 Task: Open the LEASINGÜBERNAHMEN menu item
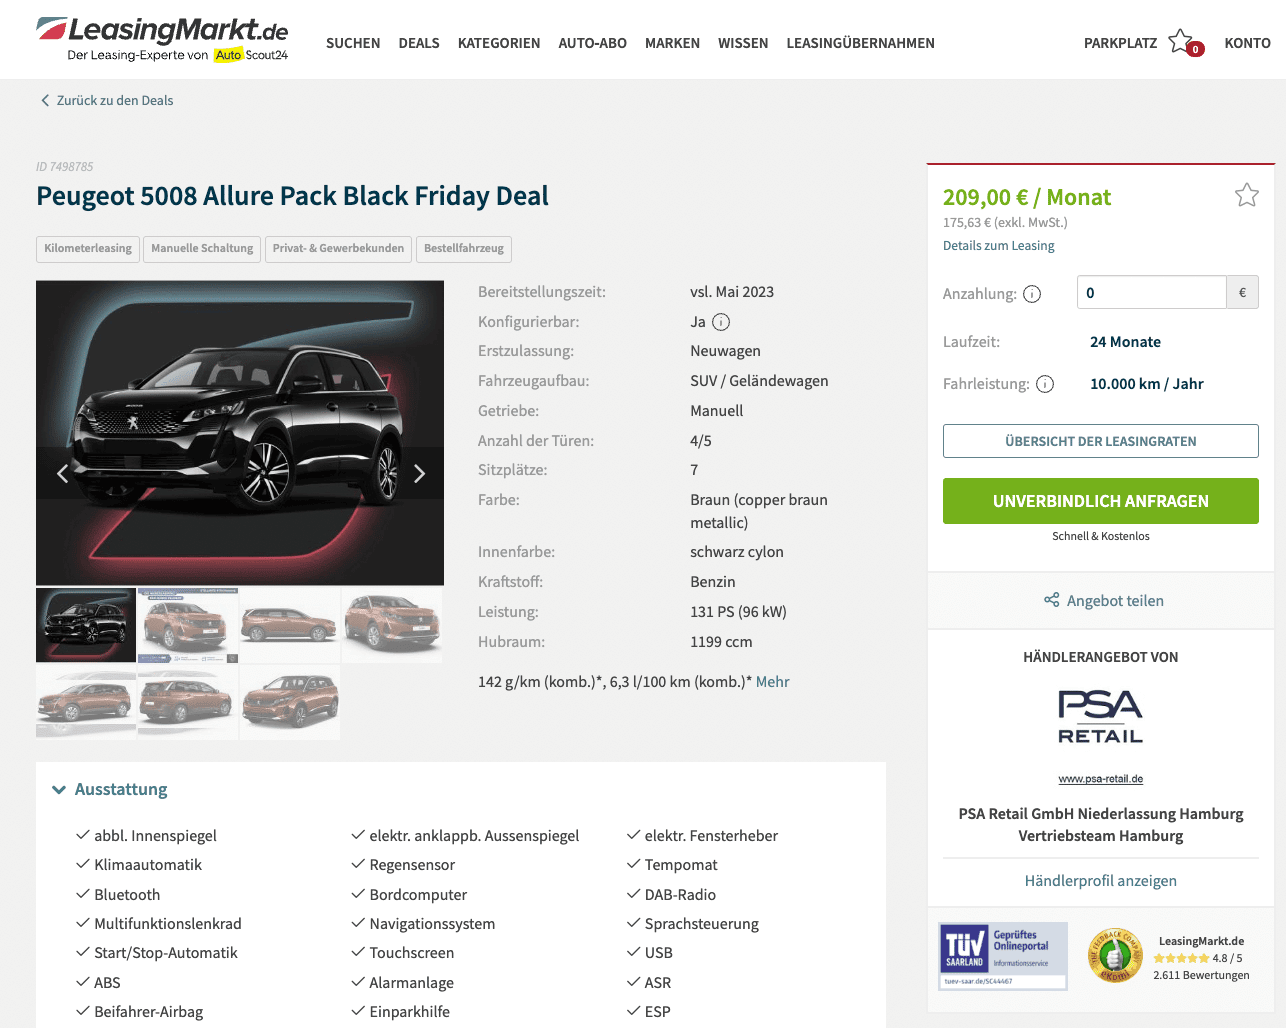(x=860, y=43)
